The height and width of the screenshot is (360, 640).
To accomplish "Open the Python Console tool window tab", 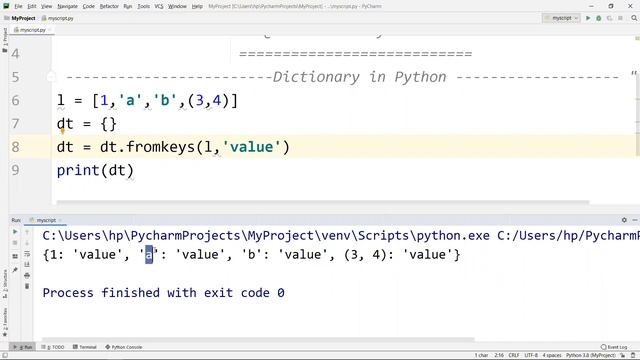I will (x=124, y=347).
